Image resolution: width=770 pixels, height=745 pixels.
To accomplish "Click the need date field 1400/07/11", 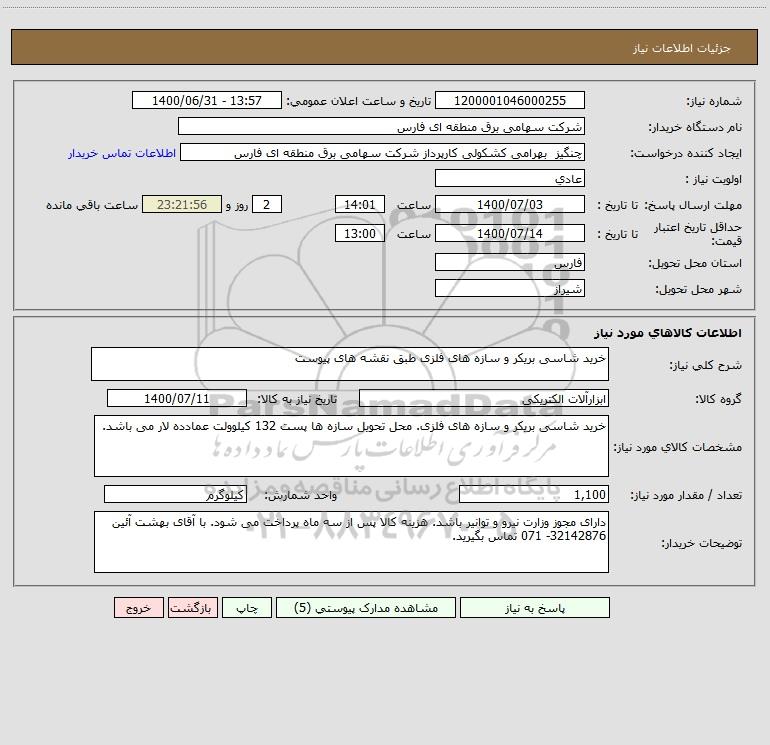I will (x=177, y=398).
